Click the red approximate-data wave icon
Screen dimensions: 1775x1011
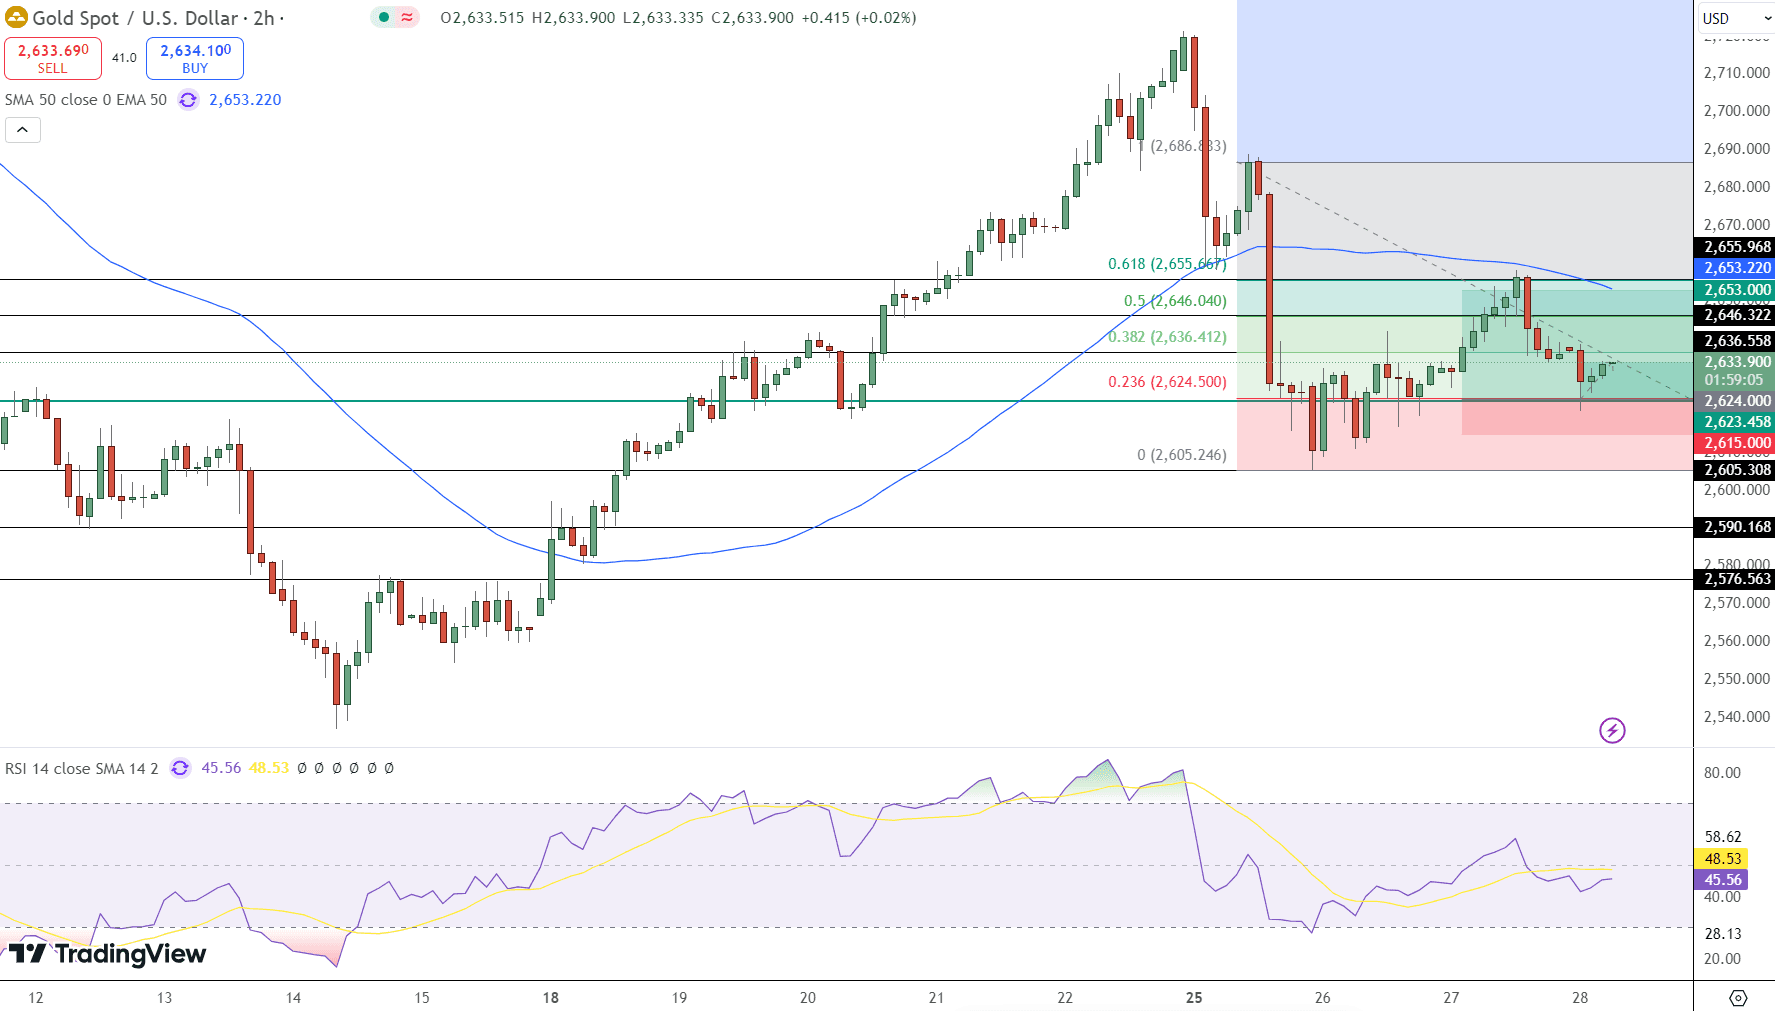click(407, 17)
